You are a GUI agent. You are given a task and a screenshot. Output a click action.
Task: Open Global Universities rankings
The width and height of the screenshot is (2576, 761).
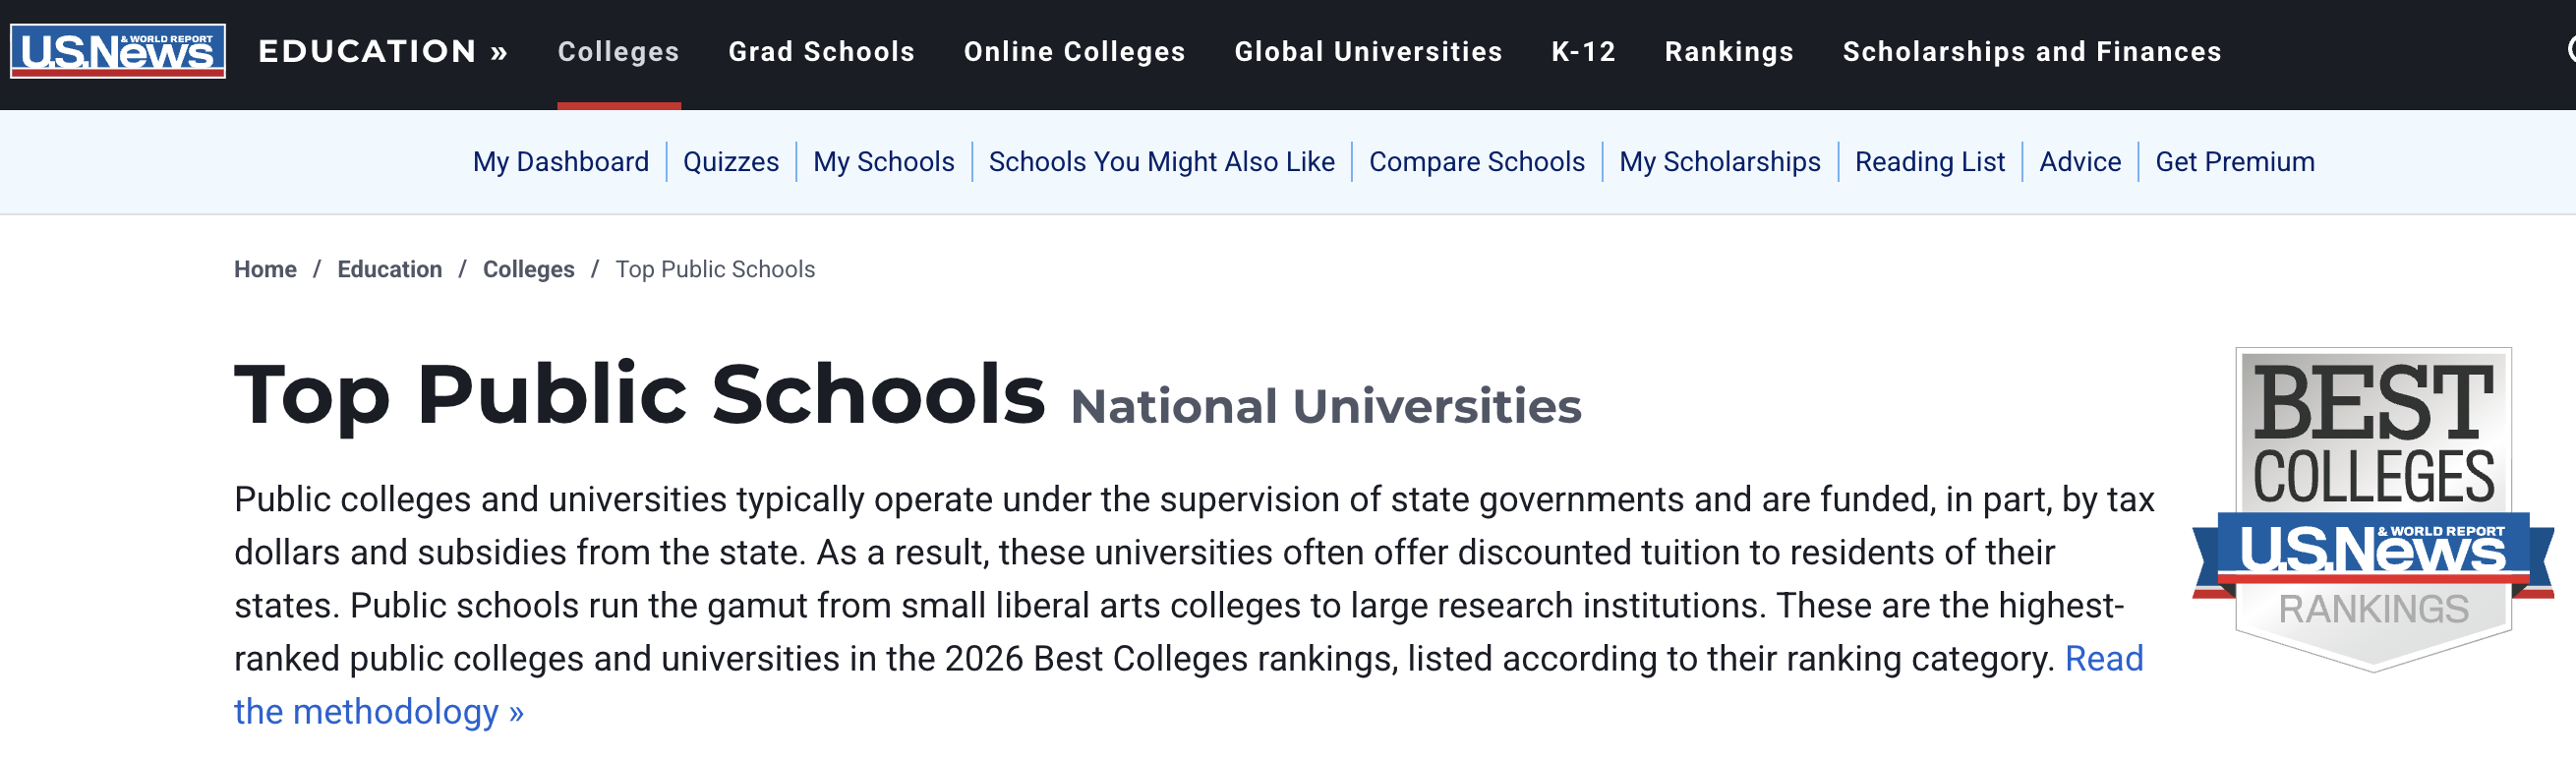pyautogui.click(x=1369, y=50)
